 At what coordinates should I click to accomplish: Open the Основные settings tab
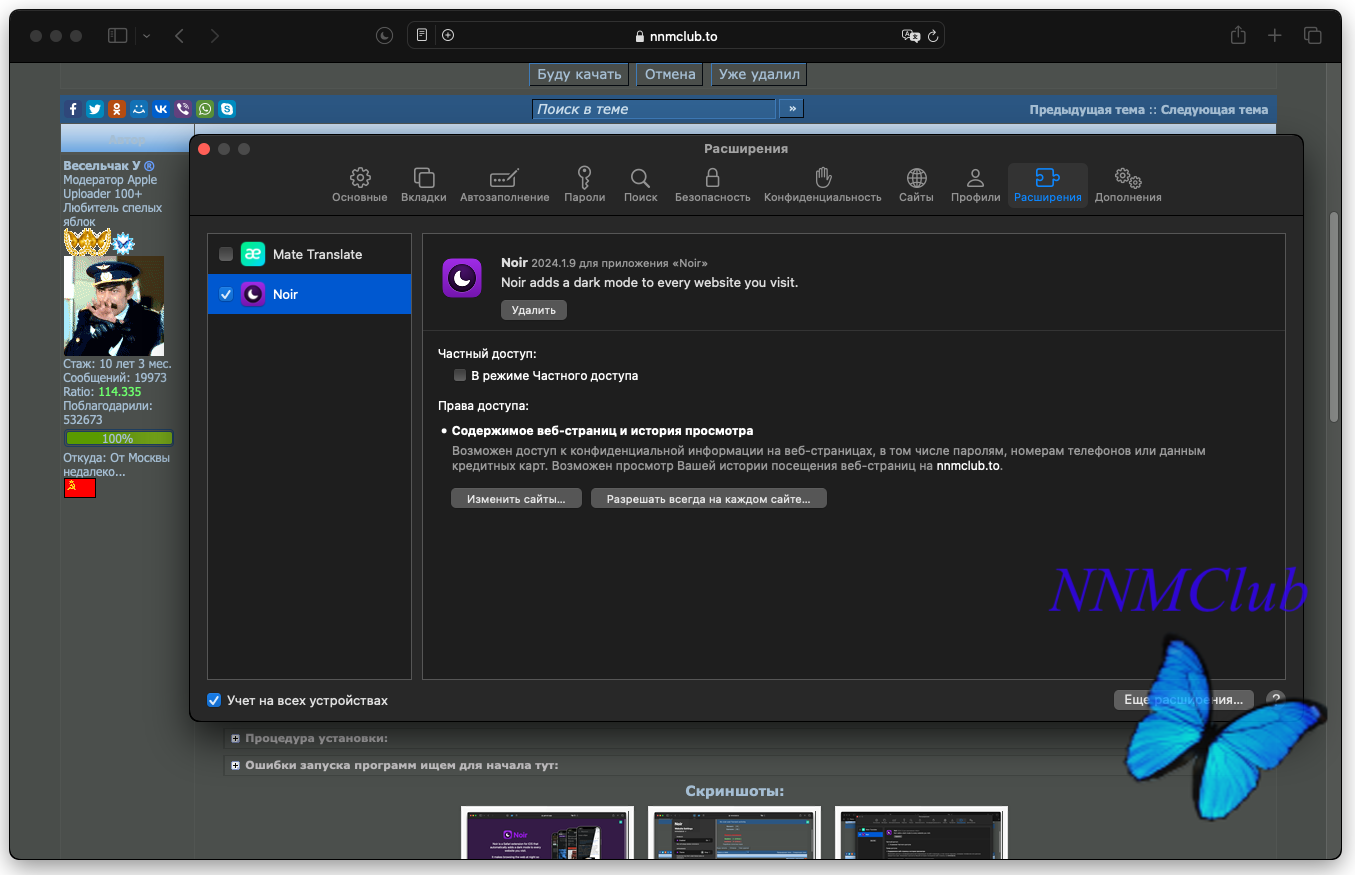click(360, 185)
